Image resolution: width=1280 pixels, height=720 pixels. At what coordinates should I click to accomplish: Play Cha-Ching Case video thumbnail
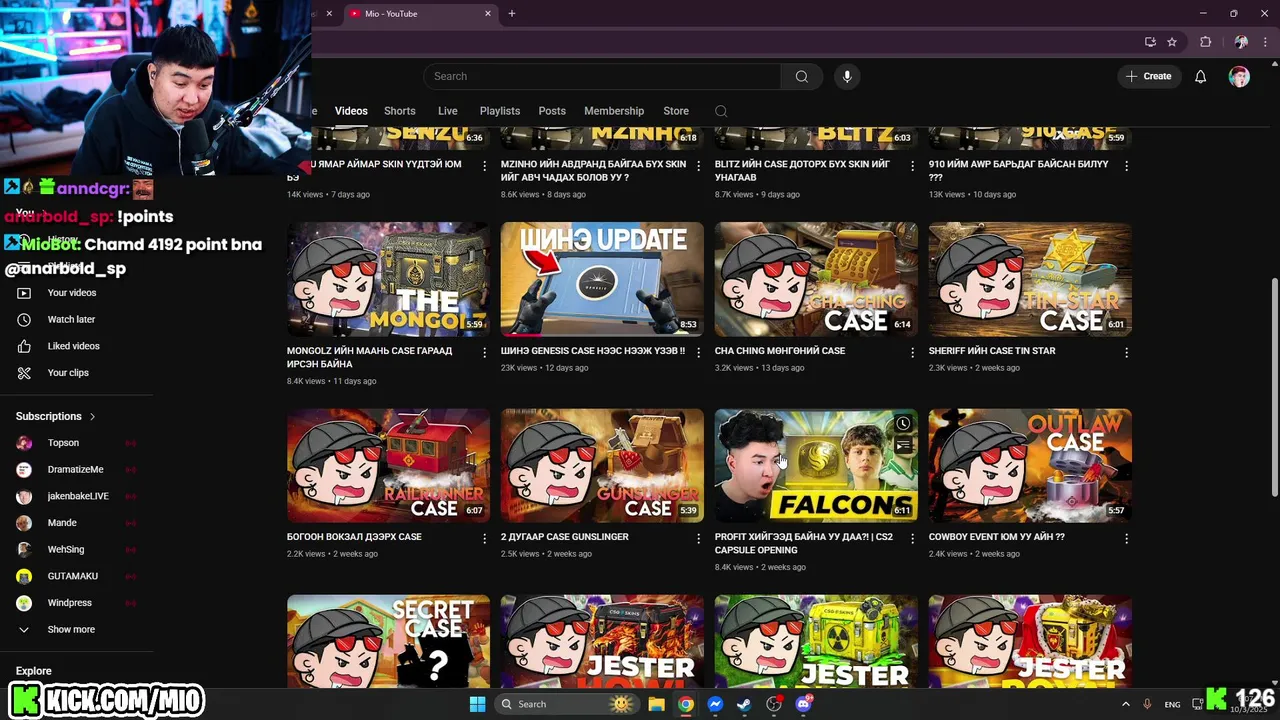pyautogui.click(x=816, y=279)
